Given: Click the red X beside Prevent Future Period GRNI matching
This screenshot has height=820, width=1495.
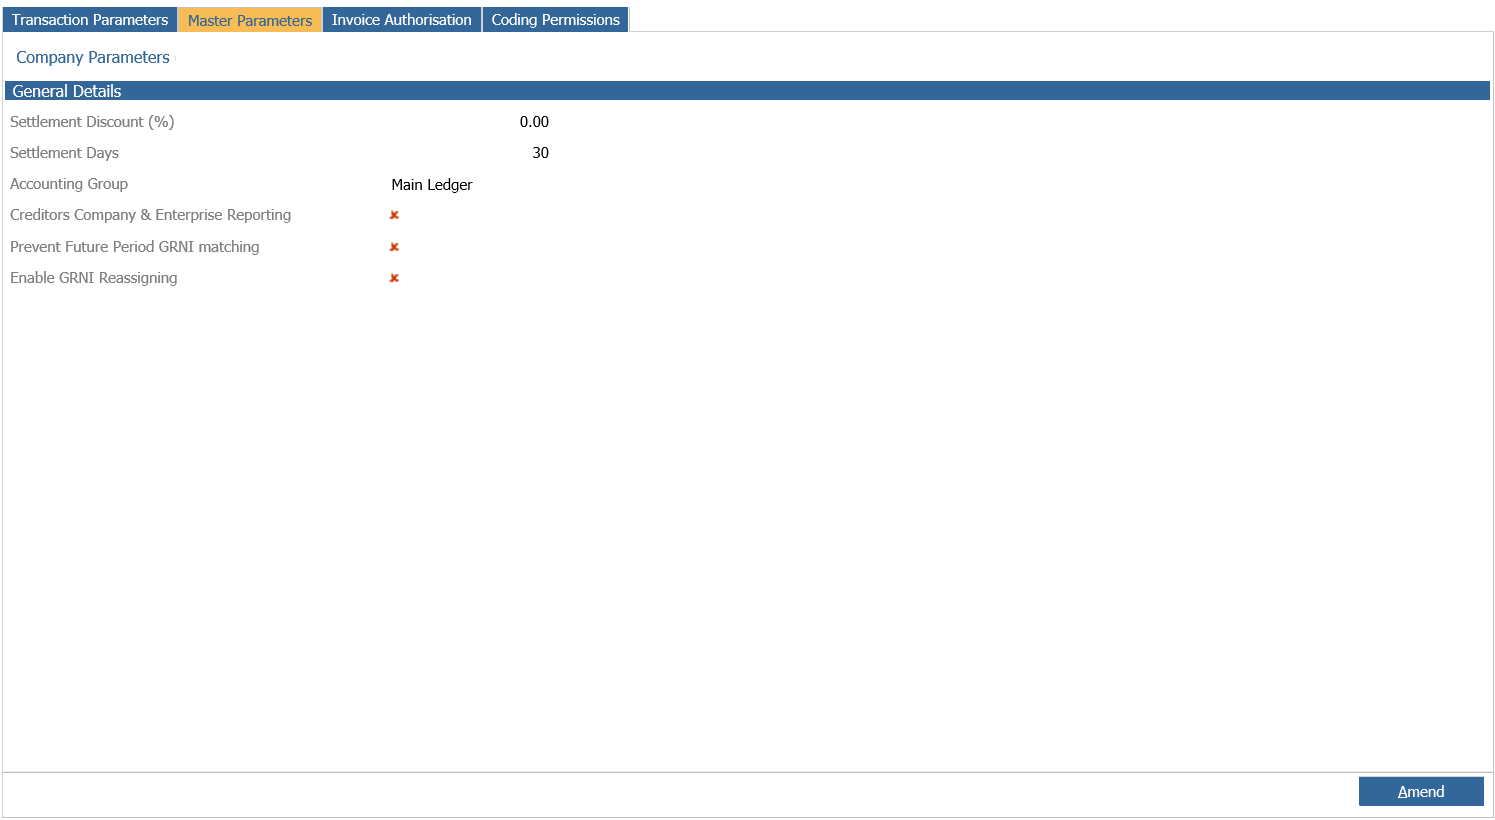Looking at the screenshot, I should point(394,247).
